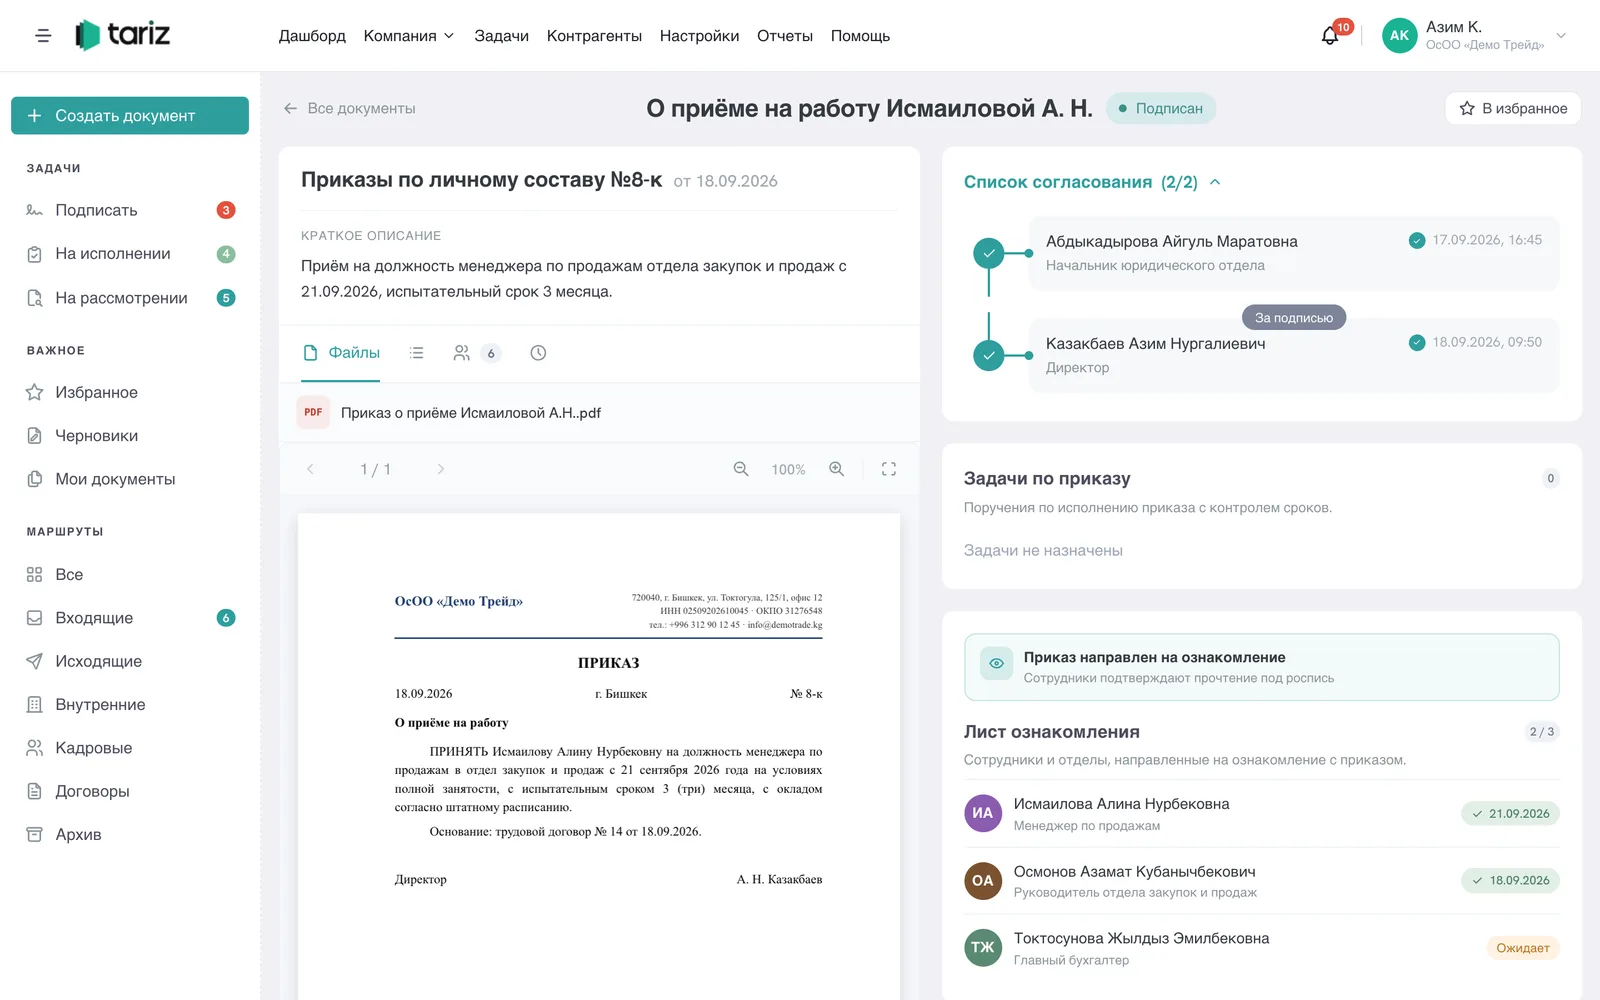Open the list details tab
Viewport: 1600px width, 1000px height.
(x=417, y=353)
